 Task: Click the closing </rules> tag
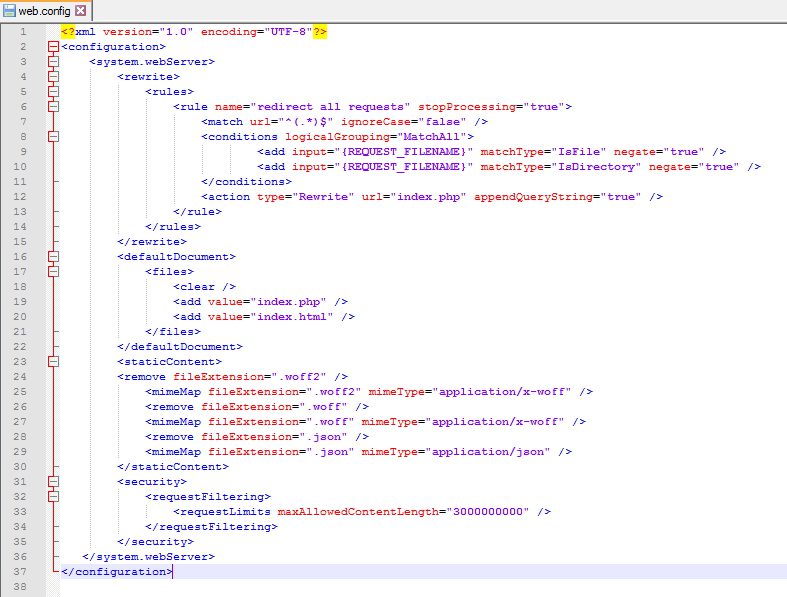pyautogui.click(x=173, y=226)
